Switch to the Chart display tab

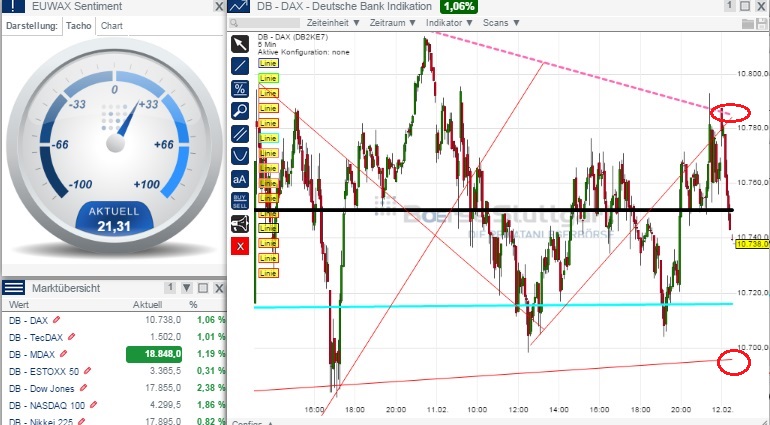pyautogui.click(x=111, y=26)
